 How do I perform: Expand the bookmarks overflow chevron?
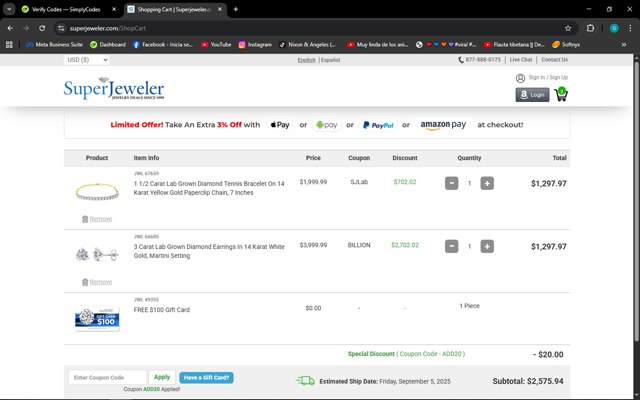[x=624, y=44]
